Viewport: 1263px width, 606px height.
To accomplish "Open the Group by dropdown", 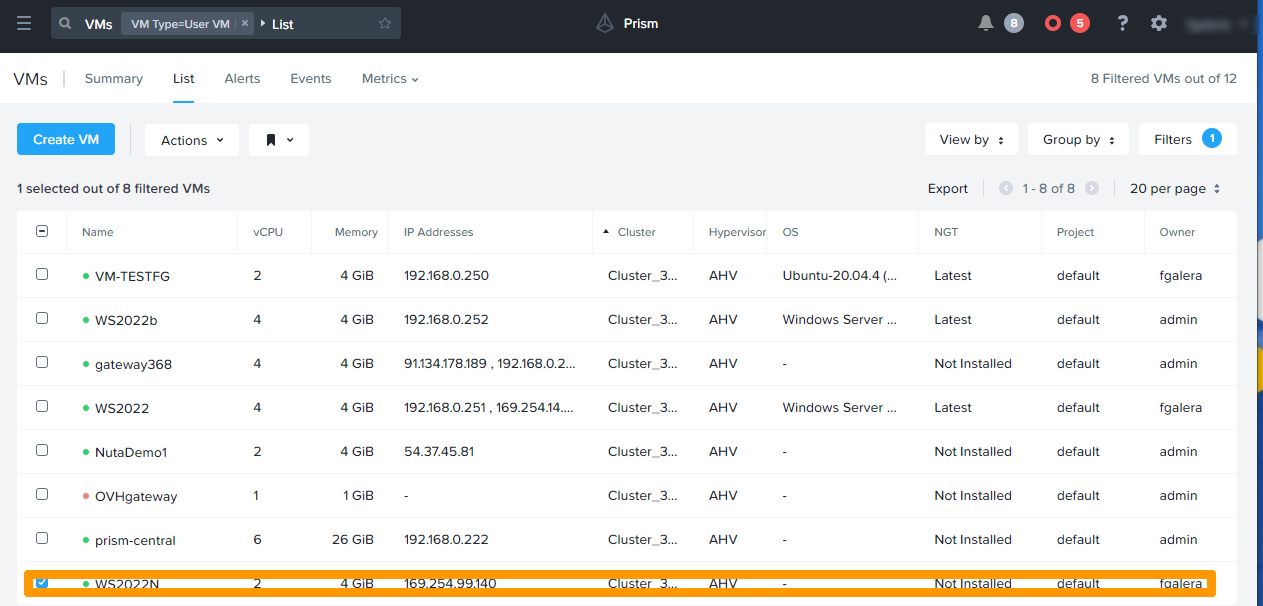I will point(1078,140).
